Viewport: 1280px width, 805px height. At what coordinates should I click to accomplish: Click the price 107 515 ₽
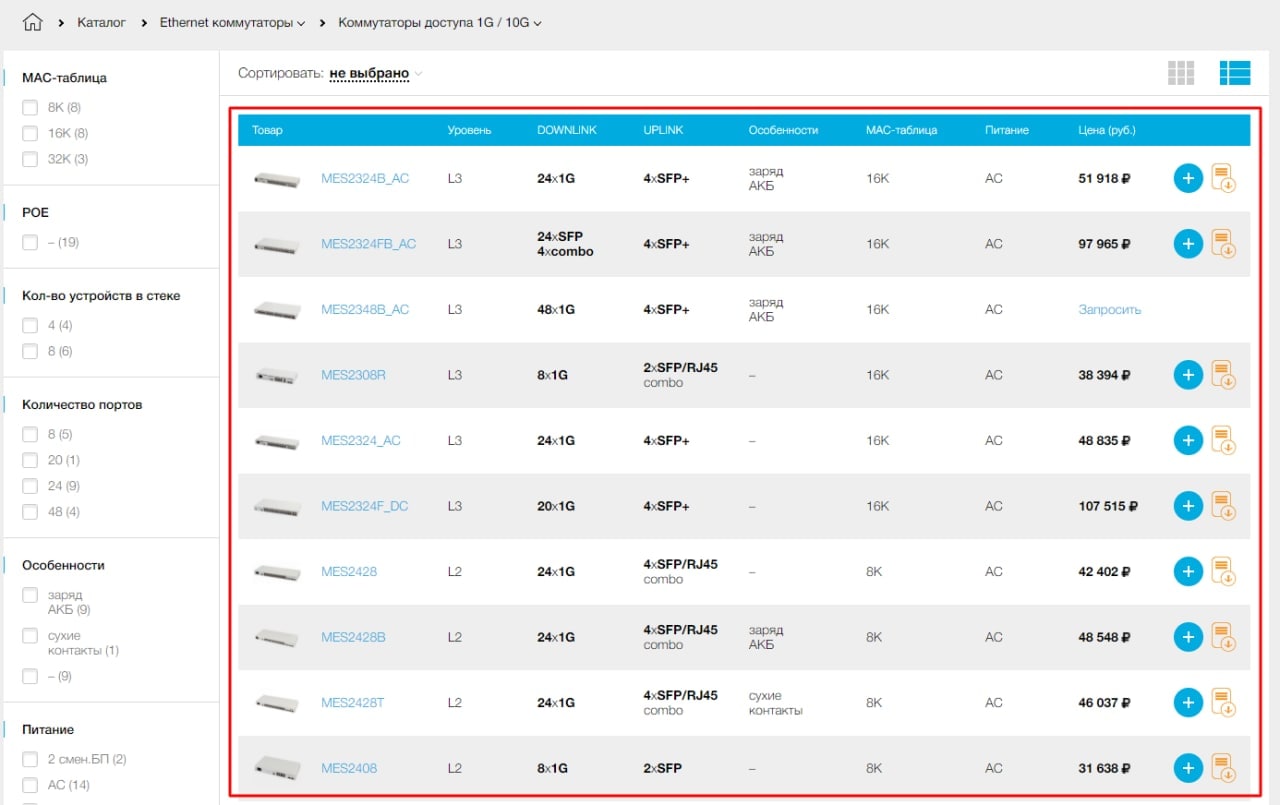pyautogui.click(x=1108, y=506)
